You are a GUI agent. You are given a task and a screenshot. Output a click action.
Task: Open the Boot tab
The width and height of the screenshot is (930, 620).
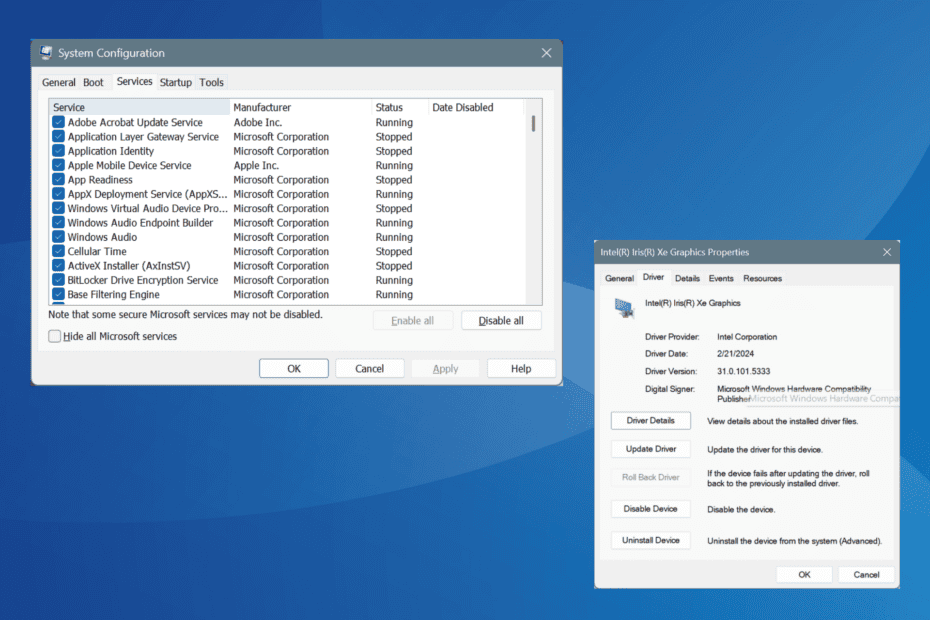click(x=93, y=82)
